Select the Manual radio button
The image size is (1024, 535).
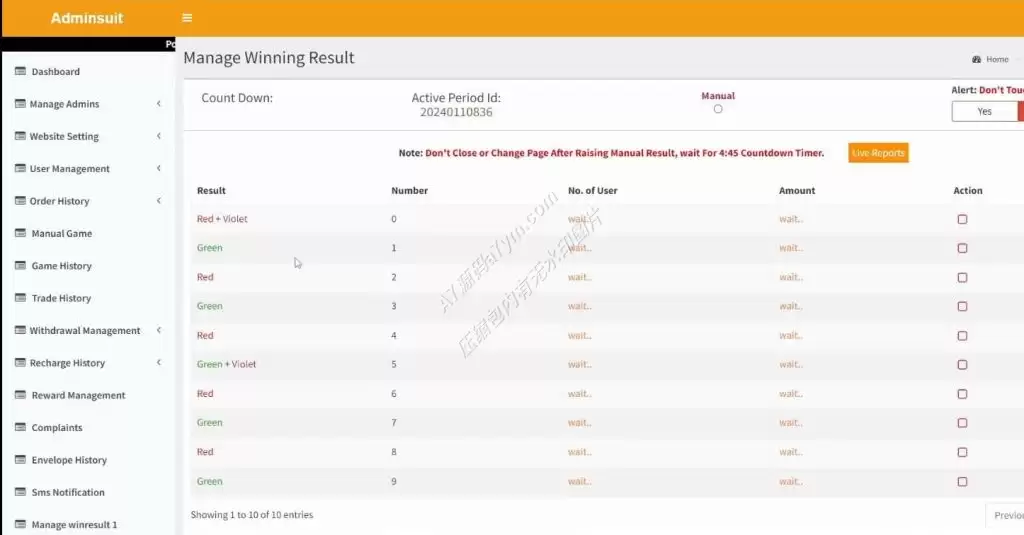(x=718, y=109)
